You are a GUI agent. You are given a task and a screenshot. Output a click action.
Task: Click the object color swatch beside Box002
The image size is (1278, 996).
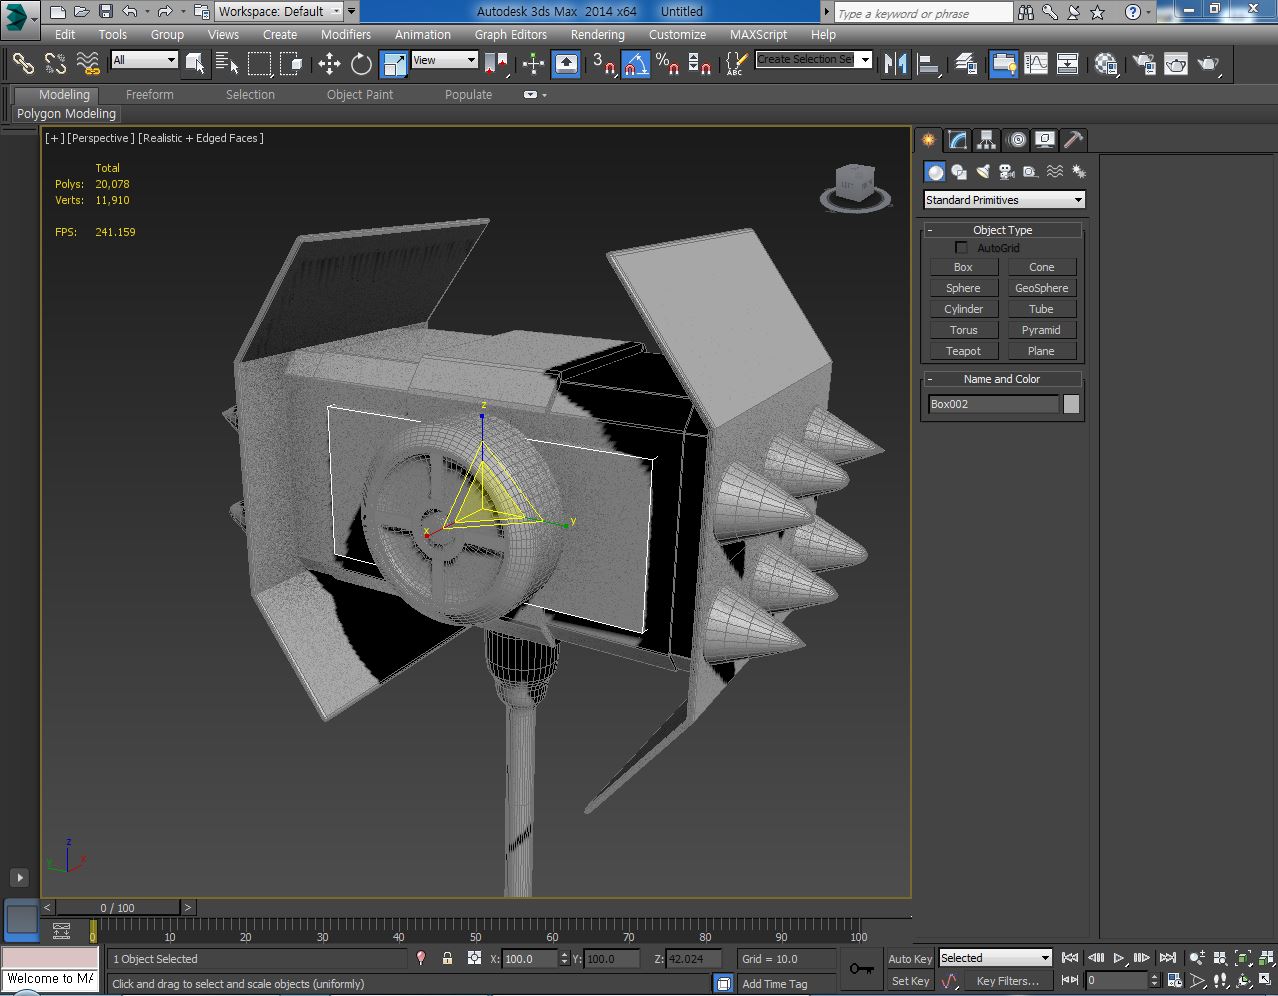click(1071, 404)
